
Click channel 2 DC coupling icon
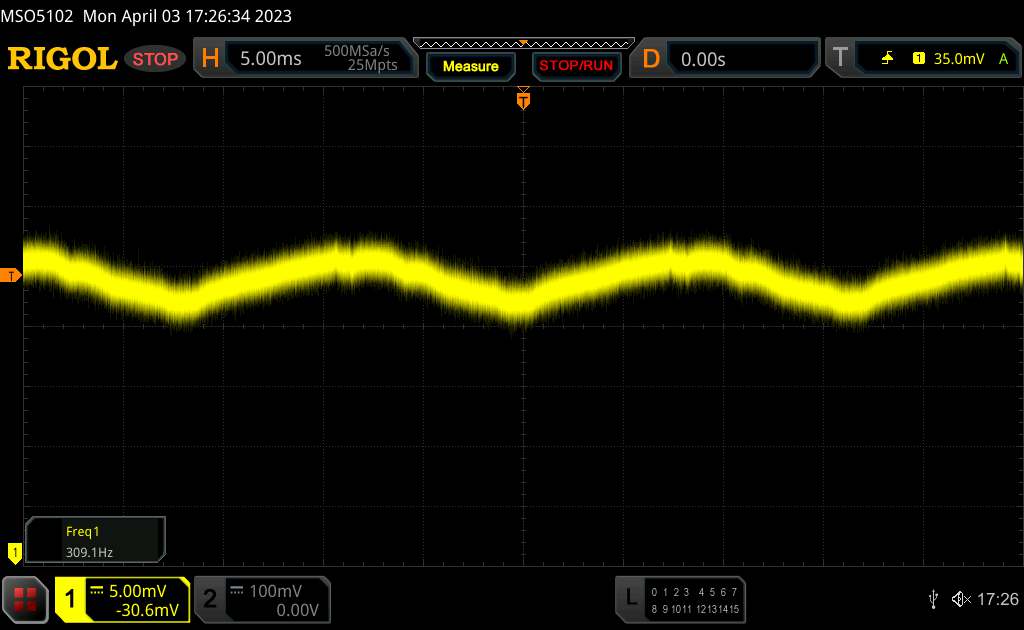click(236, 591)
